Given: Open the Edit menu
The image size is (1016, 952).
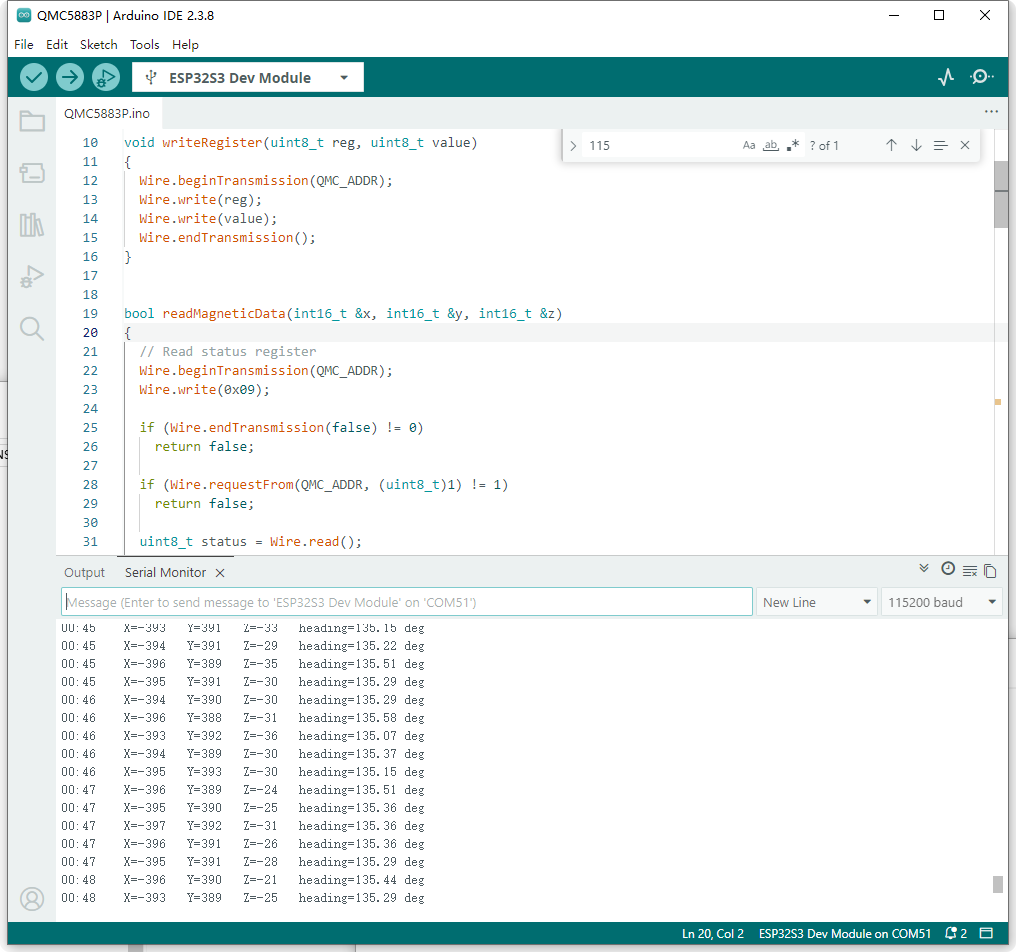Looking at the screenshot, I should pos(57,45).
